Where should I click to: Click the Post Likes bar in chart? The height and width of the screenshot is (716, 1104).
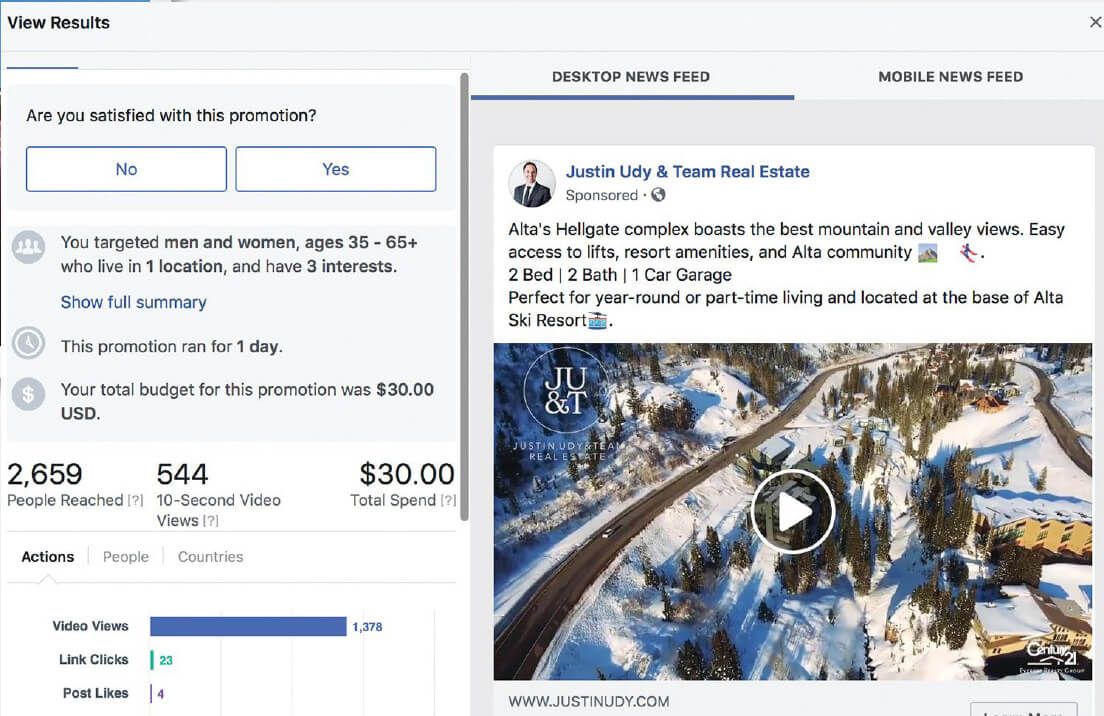pos(151,693)
